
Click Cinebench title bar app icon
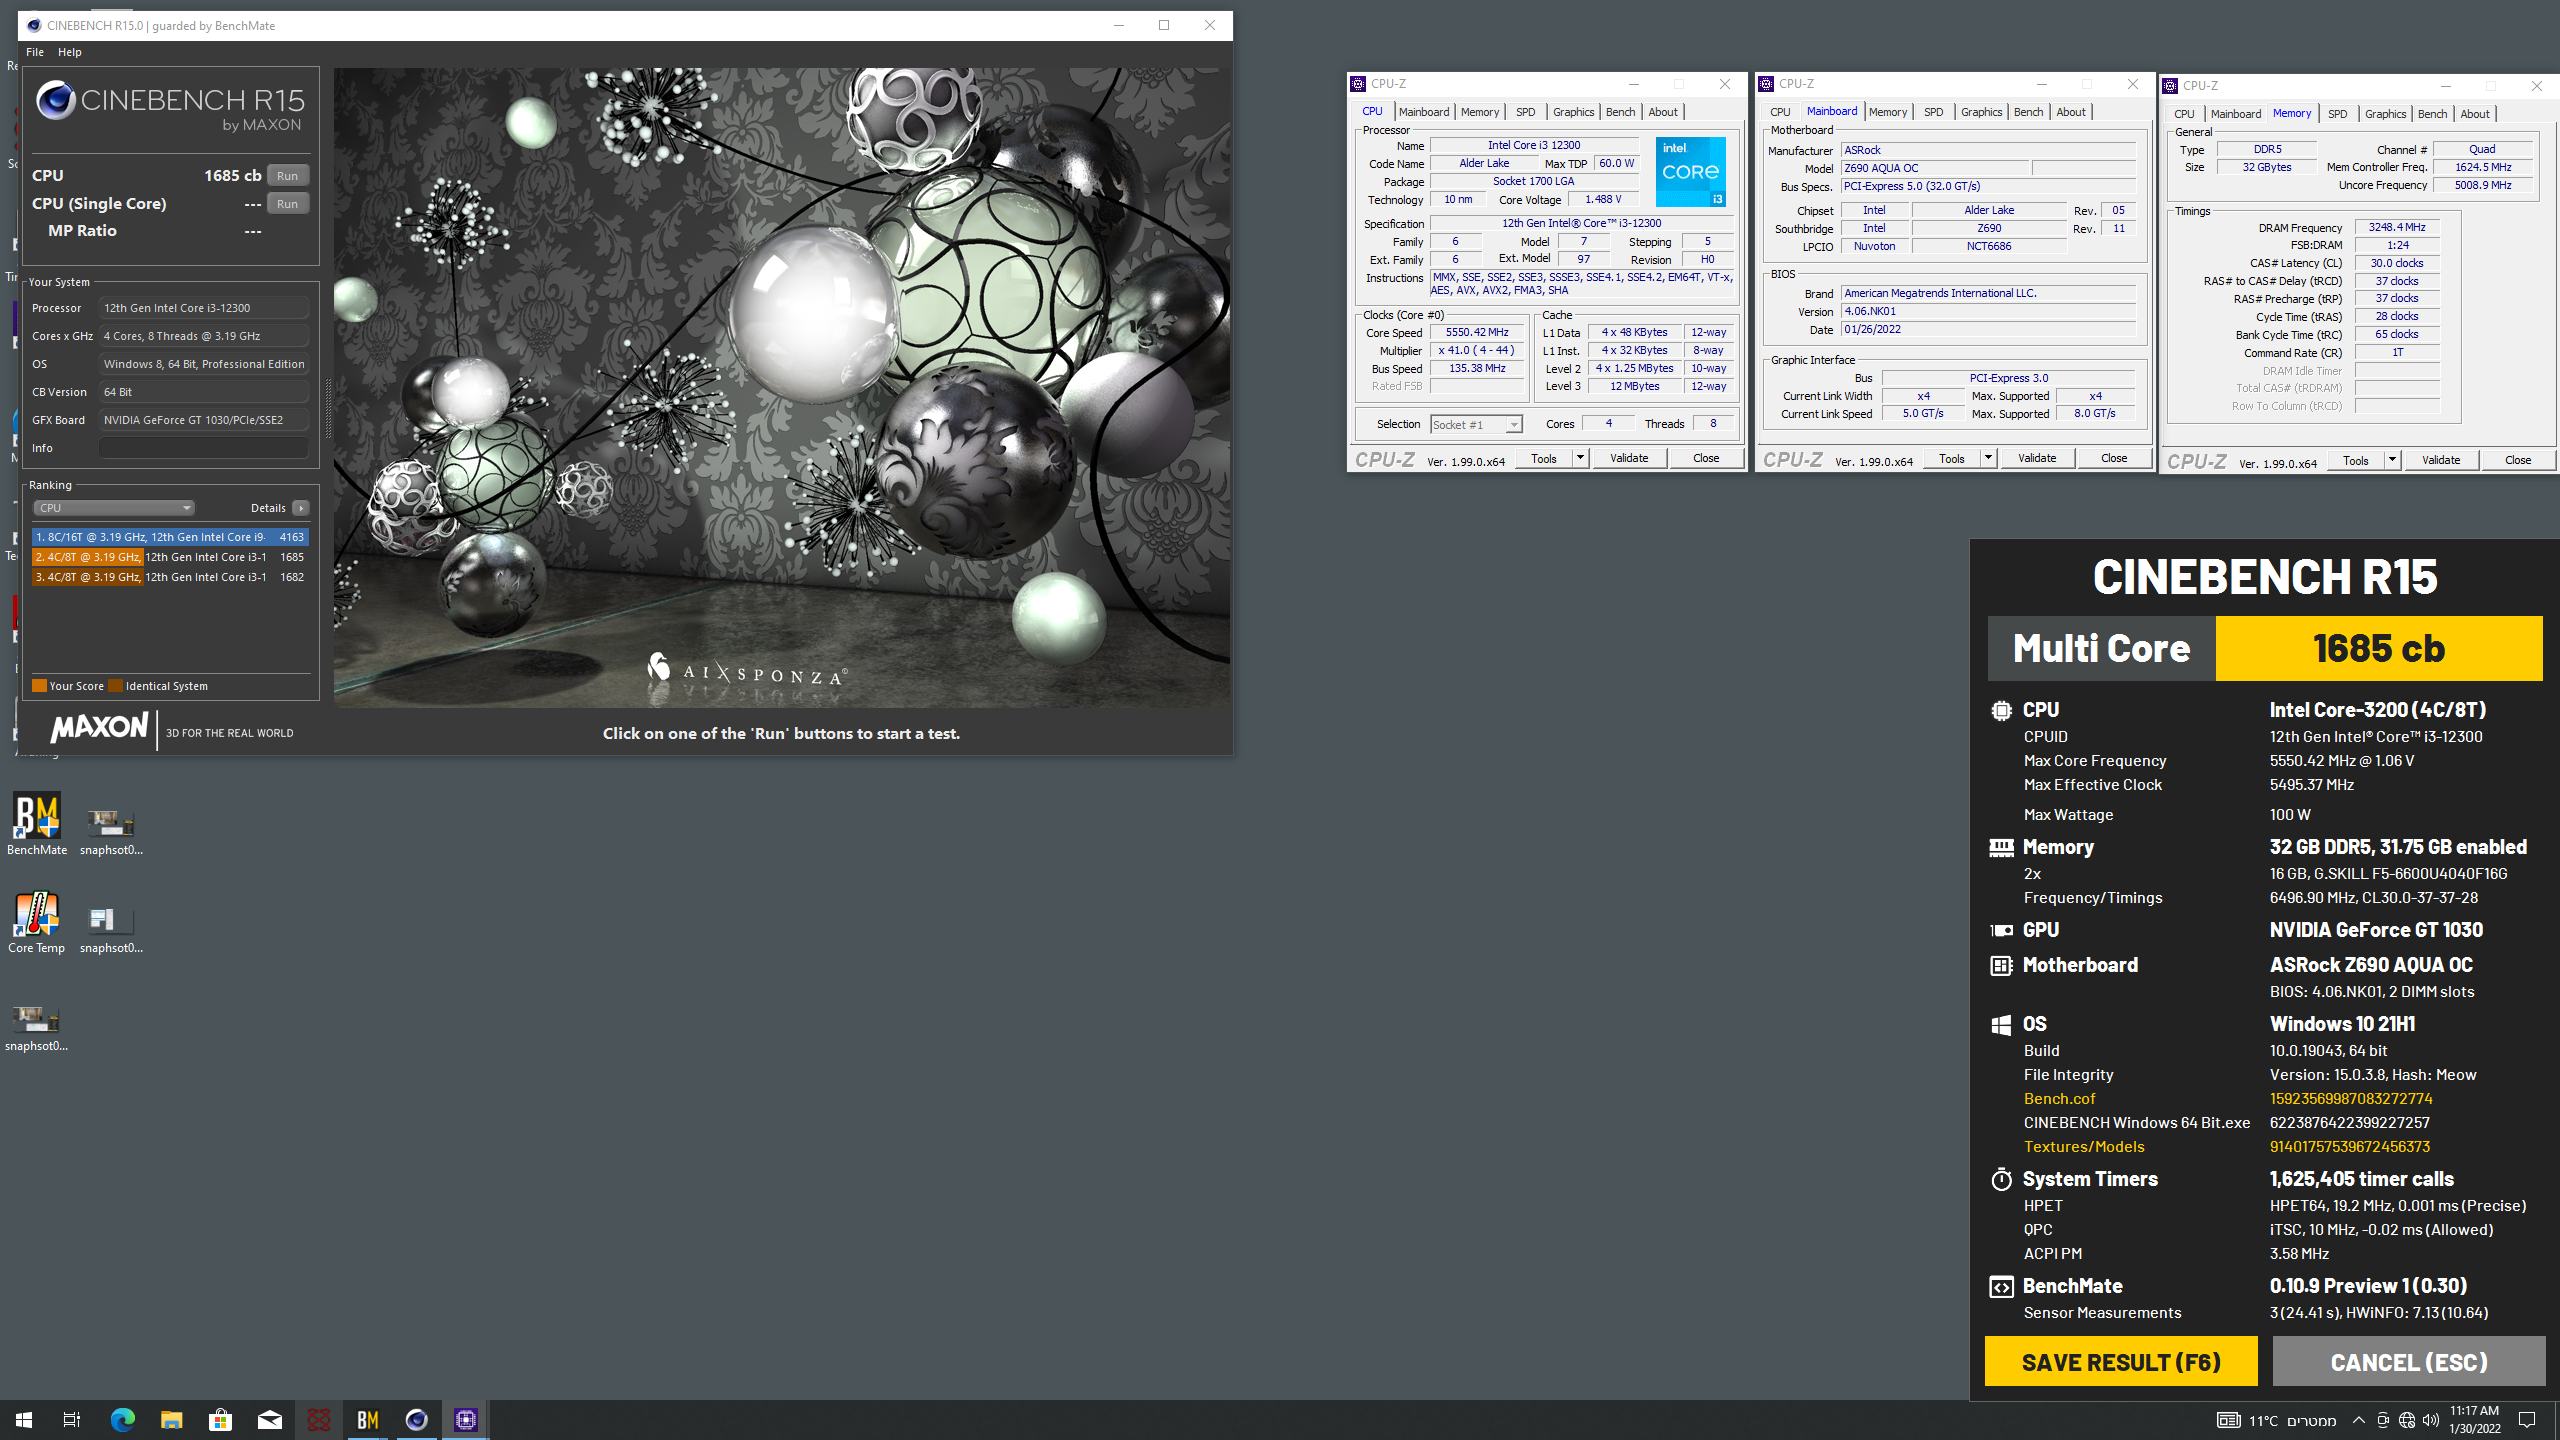(x=34, y=25)
